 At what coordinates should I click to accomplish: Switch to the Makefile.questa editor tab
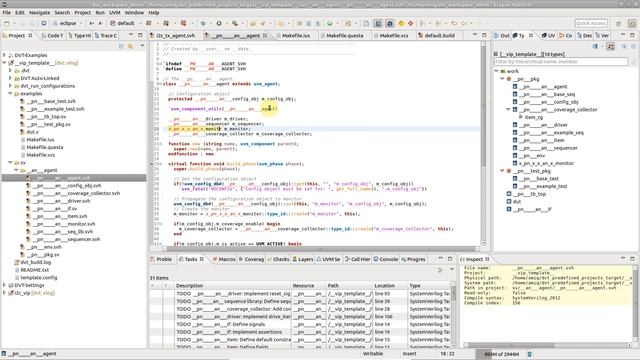pos(345,36)
